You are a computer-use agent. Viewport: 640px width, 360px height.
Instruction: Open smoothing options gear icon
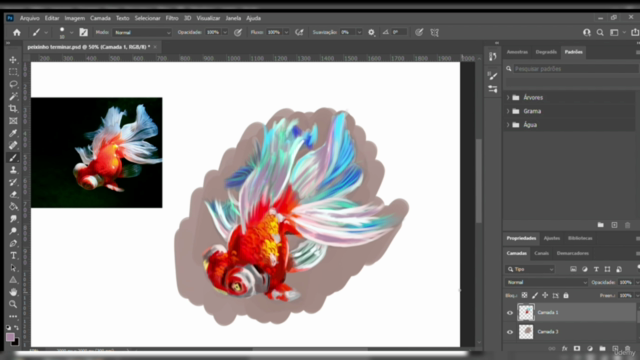click(x=371, y=32)
